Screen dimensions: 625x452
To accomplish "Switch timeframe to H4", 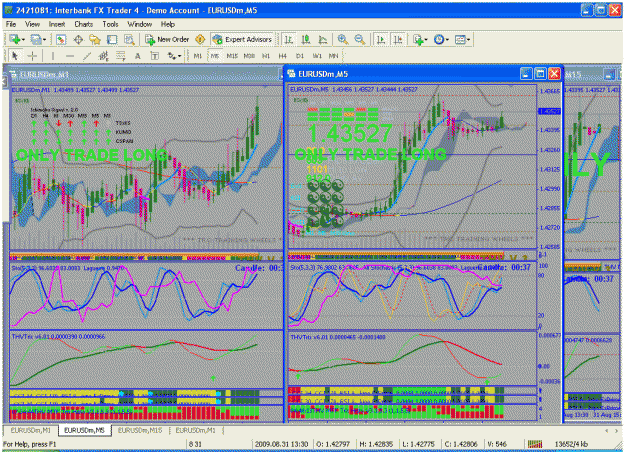I will [283, 56].
